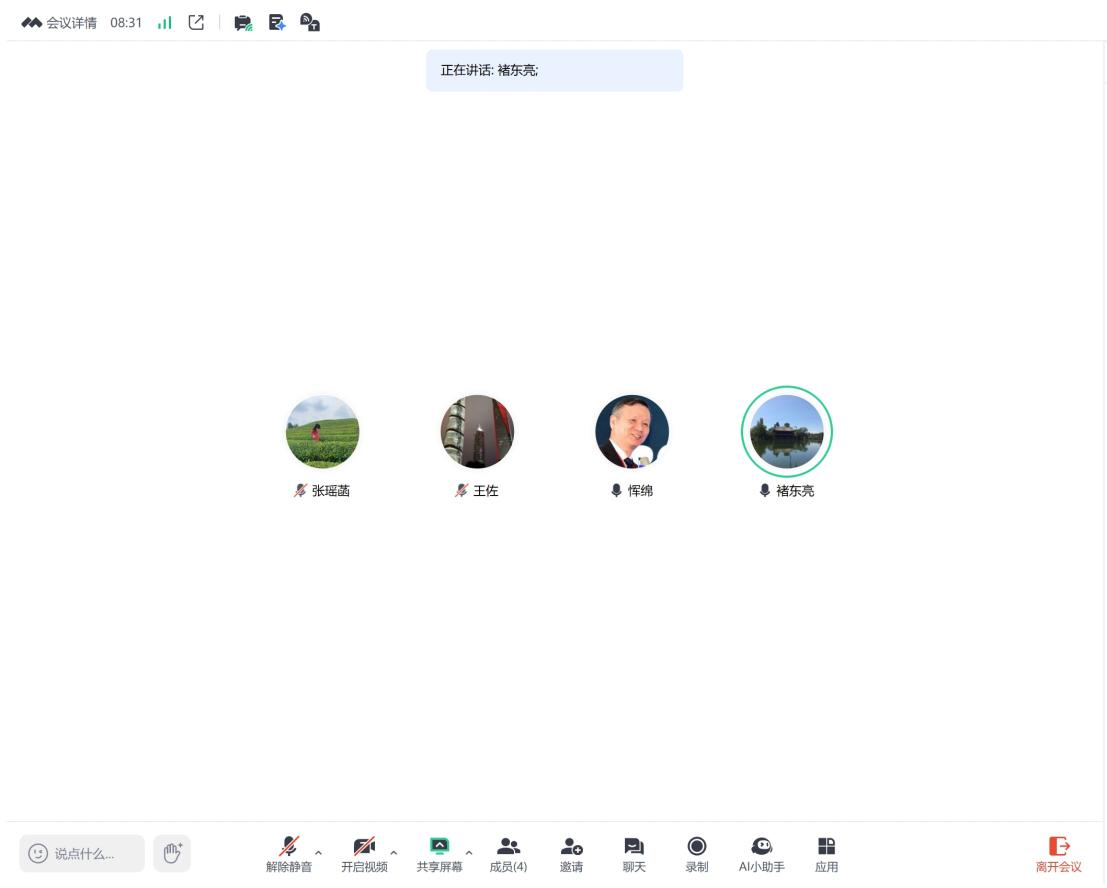Screen dimensions: 1107x888
Task: Click 离开会议 to leave the meeting
Action: (x=1058, y=854)
